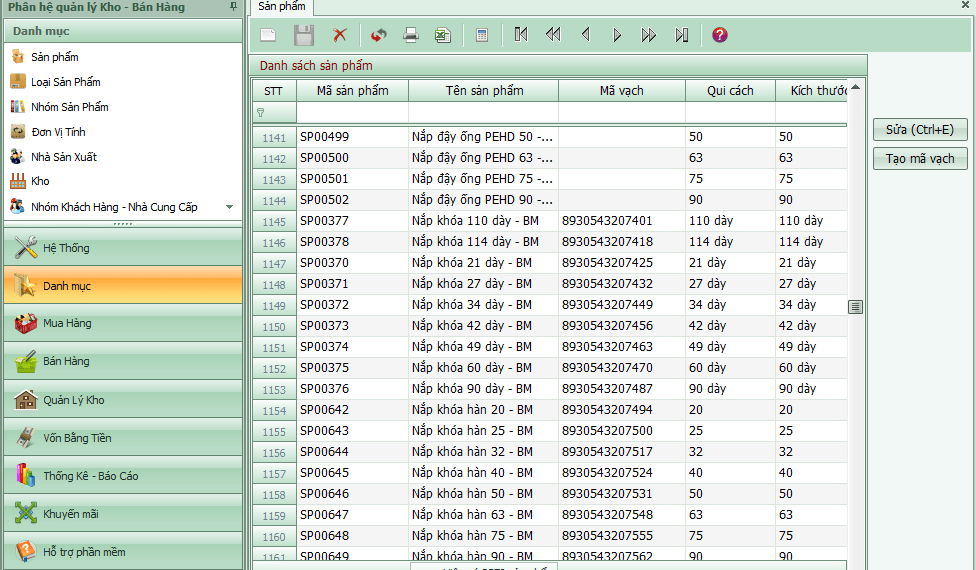Jump to first record navigation icon
976x570 pixels.
[521, 35]
